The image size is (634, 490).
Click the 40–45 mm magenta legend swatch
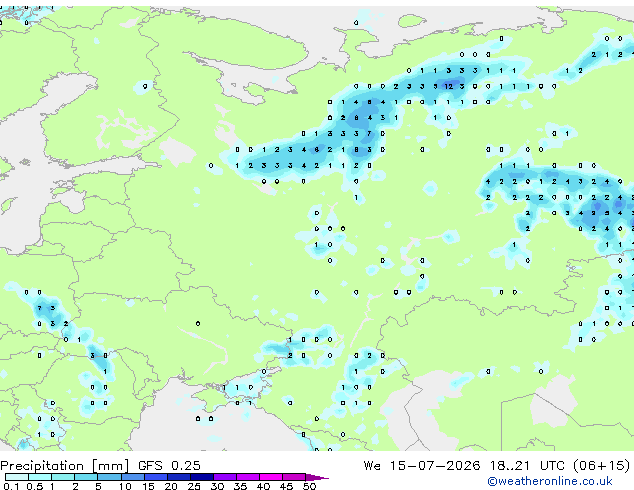[271, 477]
